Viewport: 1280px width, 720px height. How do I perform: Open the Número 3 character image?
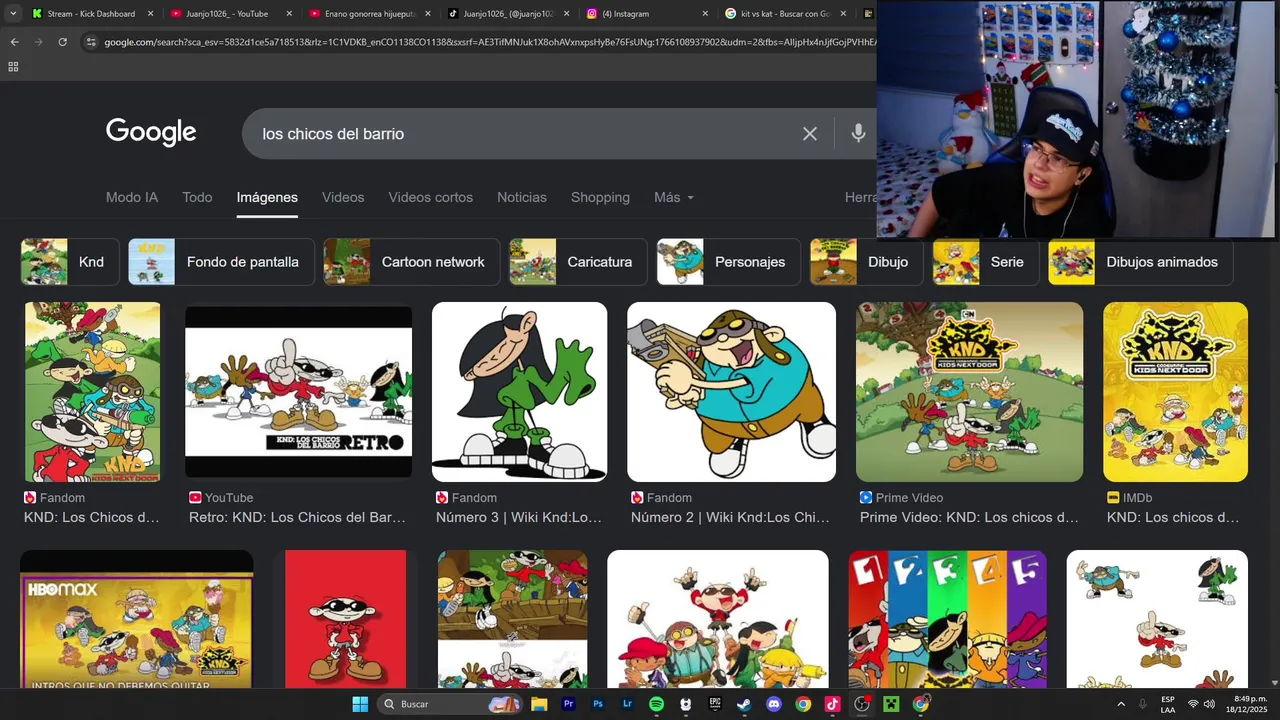[519, 392]
